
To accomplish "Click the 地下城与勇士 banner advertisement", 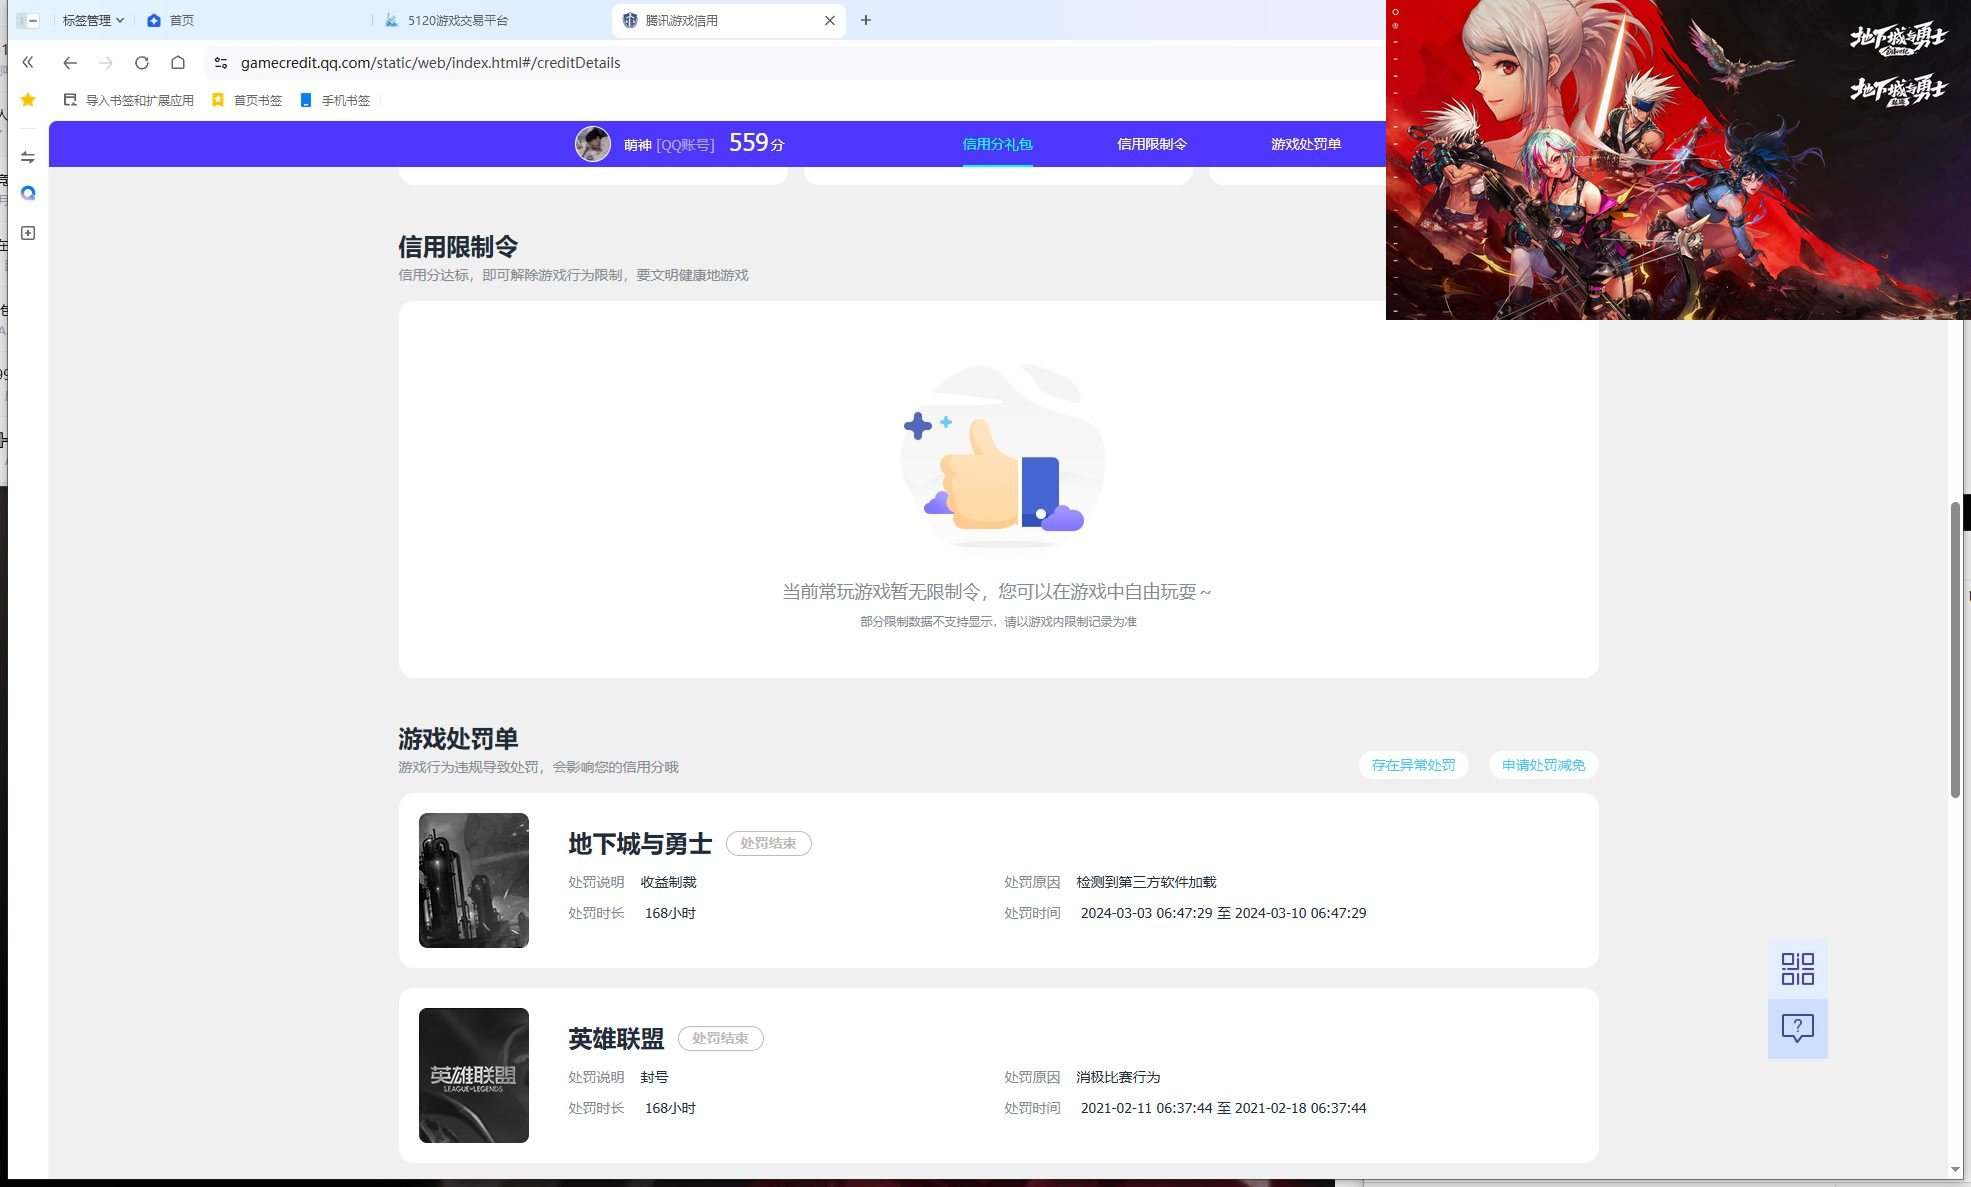I will (x=1678, y=160).
